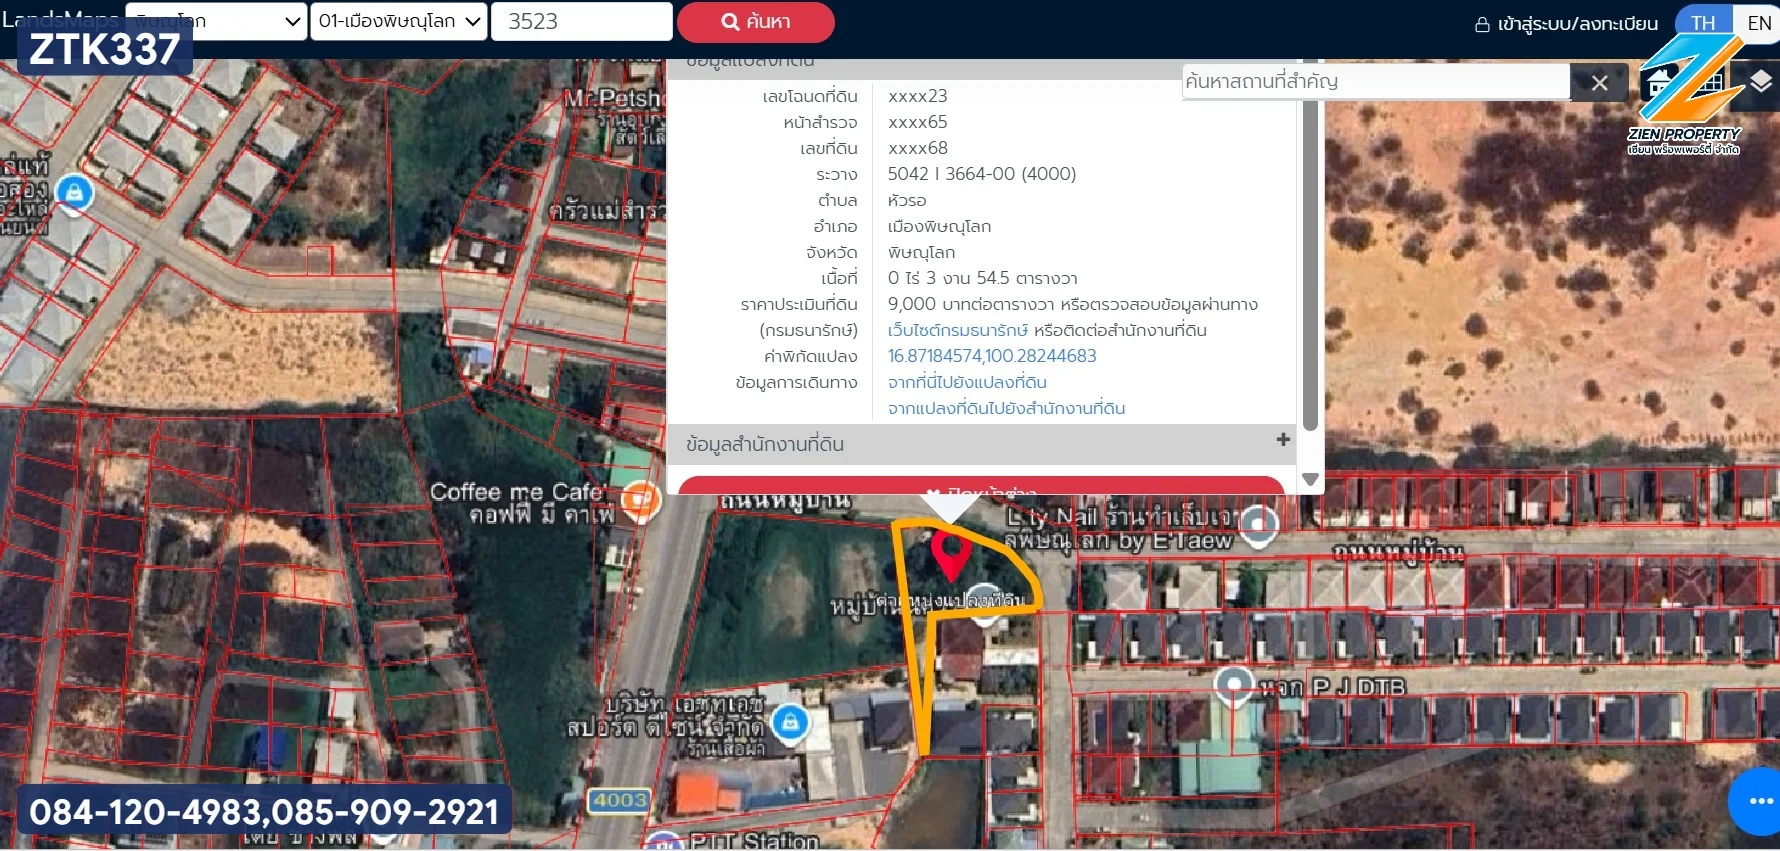
Task: Open login/register link
Action: pos(1566,24)
